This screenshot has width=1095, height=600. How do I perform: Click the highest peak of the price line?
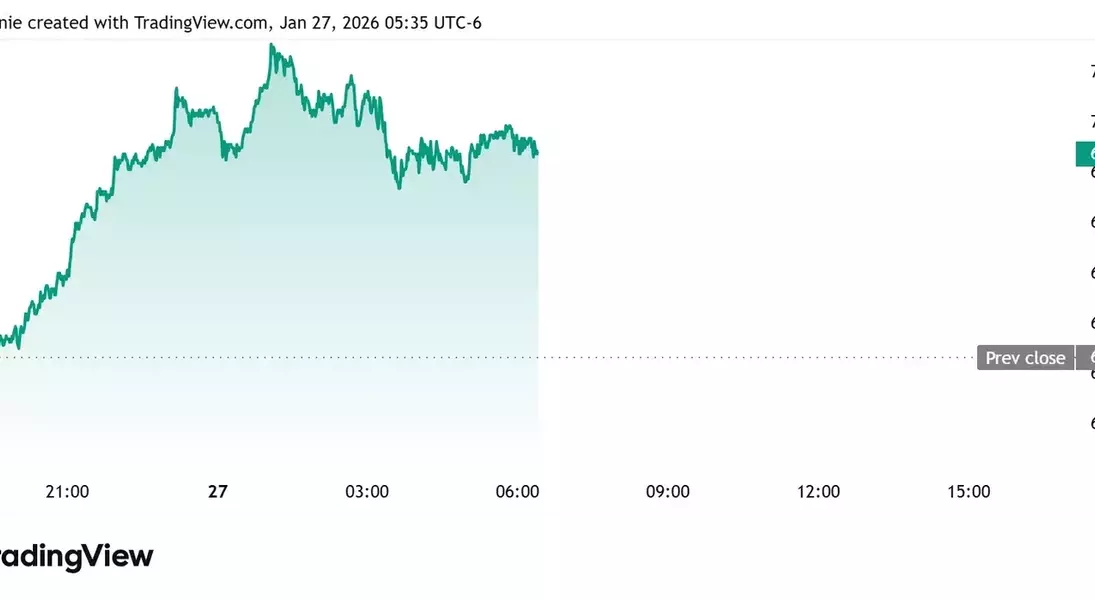[272, 46]
